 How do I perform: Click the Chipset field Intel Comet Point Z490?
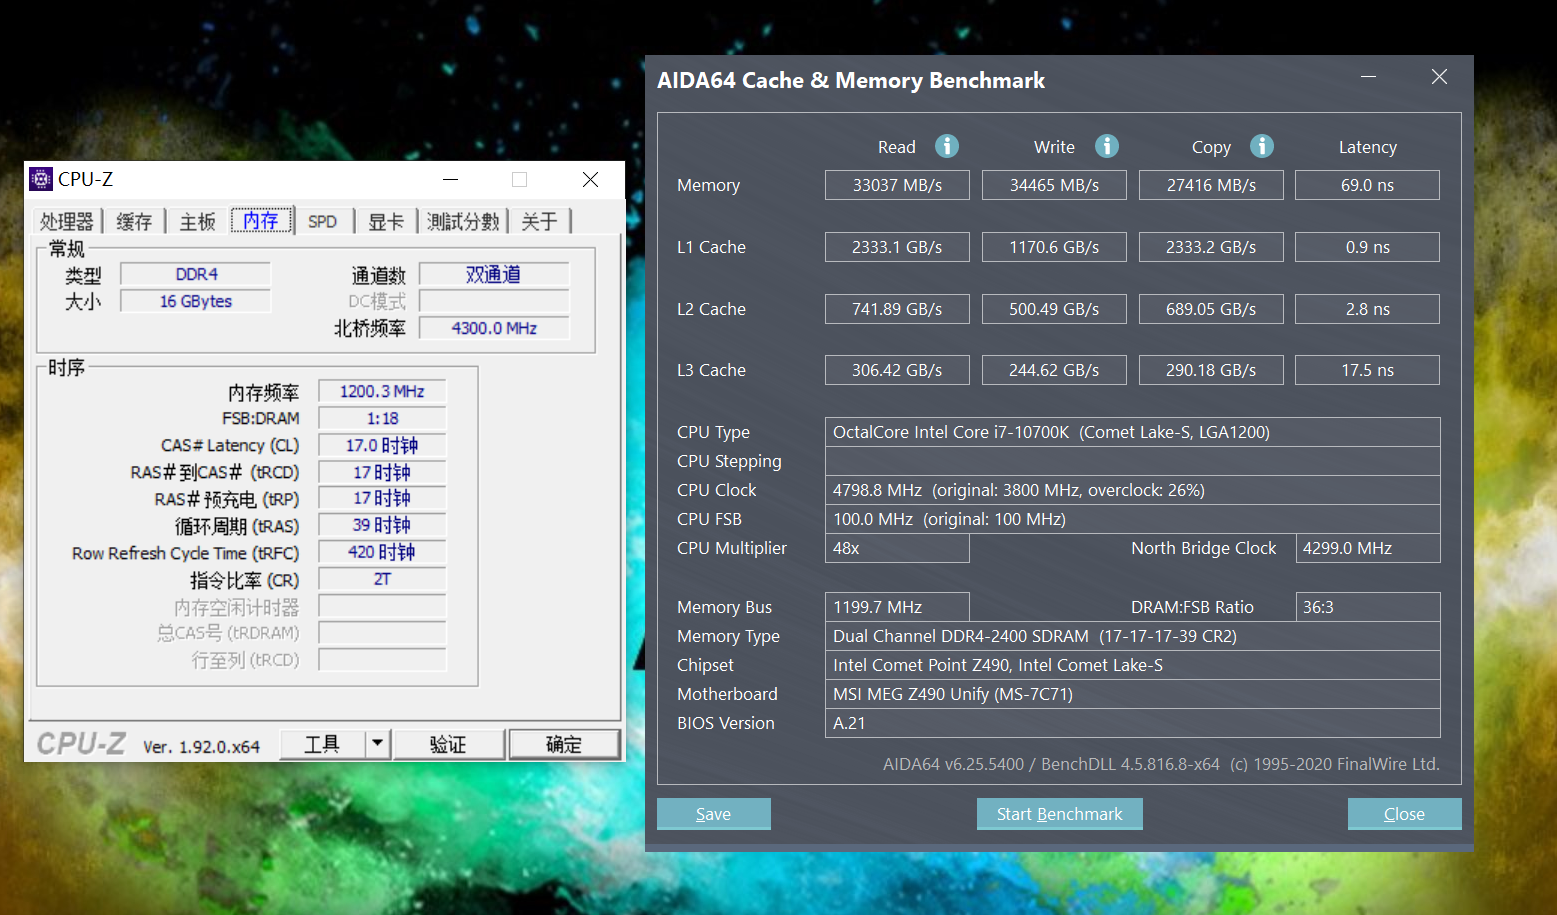tap(1133, 665)
